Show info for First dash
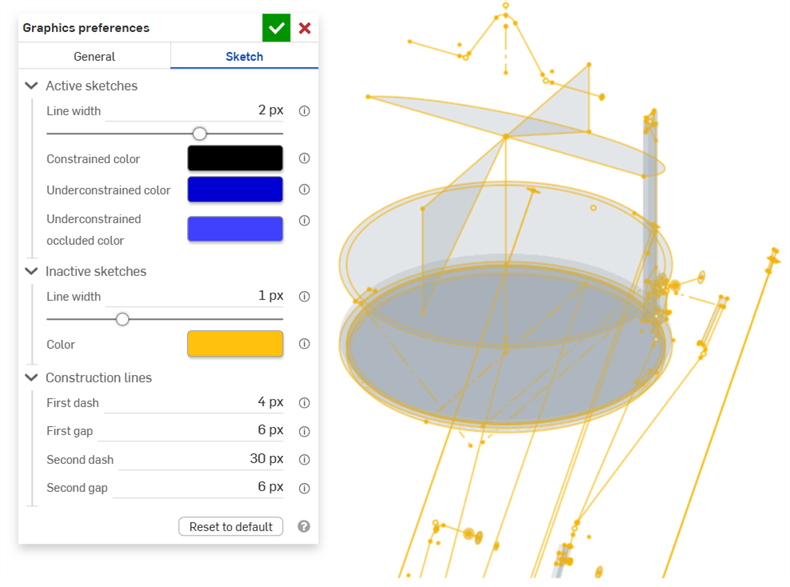 (304, 403)
